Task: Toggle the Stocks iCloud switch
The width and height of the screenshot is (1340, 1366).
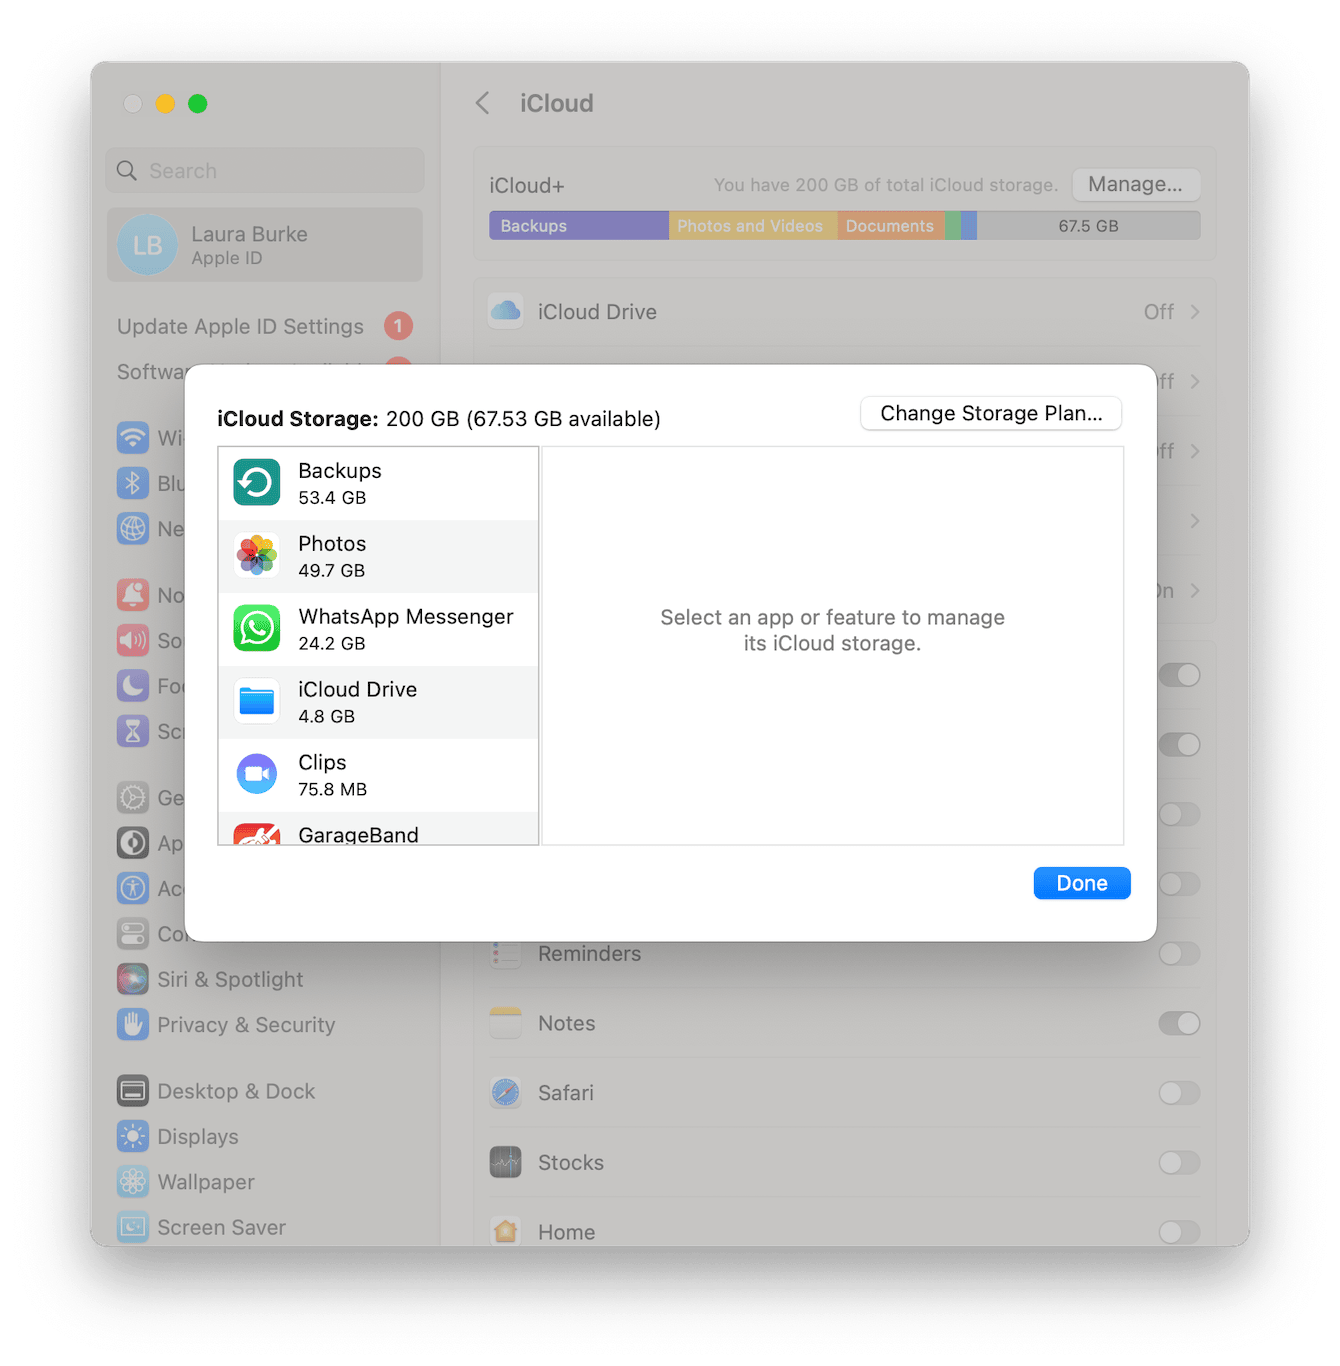Action: (1179, 1163)
